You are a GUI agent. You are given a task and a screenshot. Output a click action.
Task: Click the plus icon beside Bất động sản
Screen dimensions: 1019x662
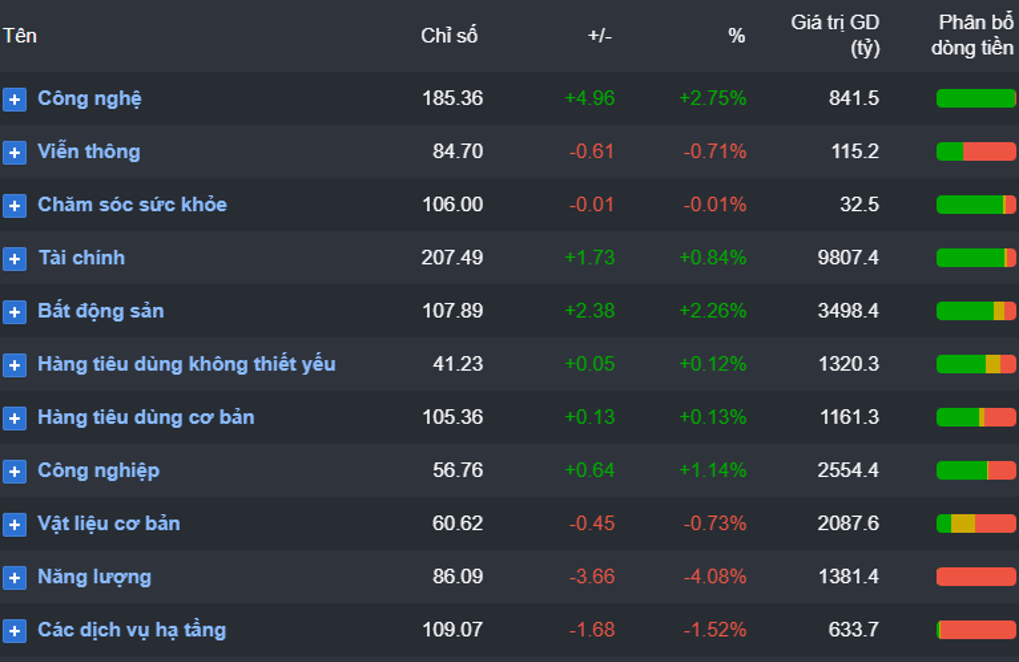point(14,311)
